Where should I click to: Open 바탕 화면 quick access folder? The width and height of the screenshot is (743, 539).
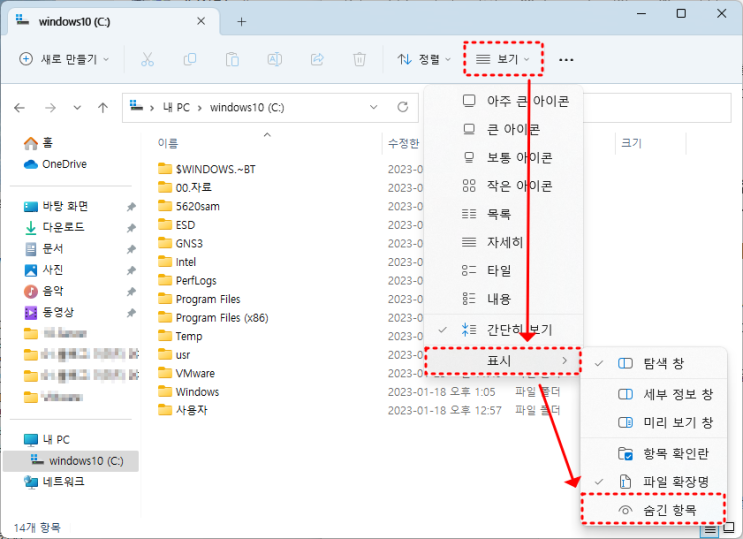coord(56,206)
